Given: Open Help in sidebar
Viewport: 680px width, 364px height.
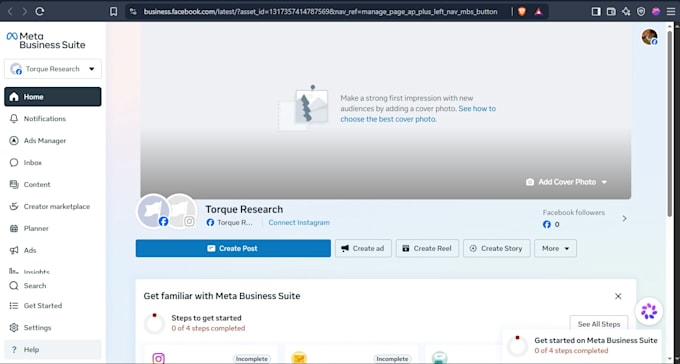Looking at the screenshot, I should [x=53, y=349].
